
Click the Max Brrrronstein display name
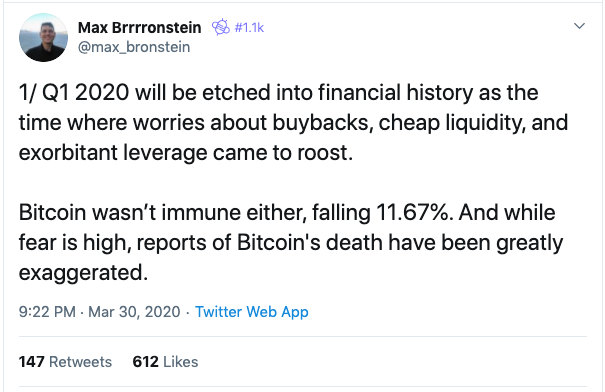(139, 27)
